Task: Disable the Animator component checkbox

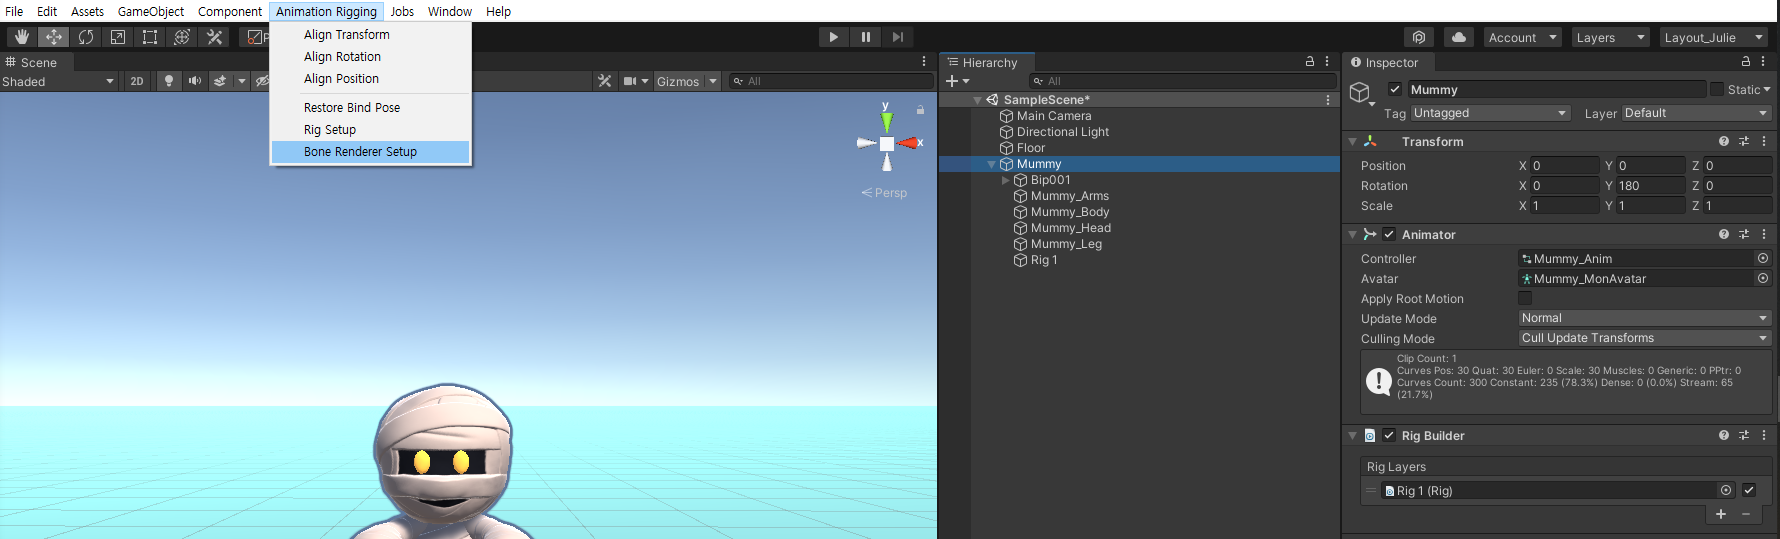Action: pyautogui.click(x=1389, y=234)
